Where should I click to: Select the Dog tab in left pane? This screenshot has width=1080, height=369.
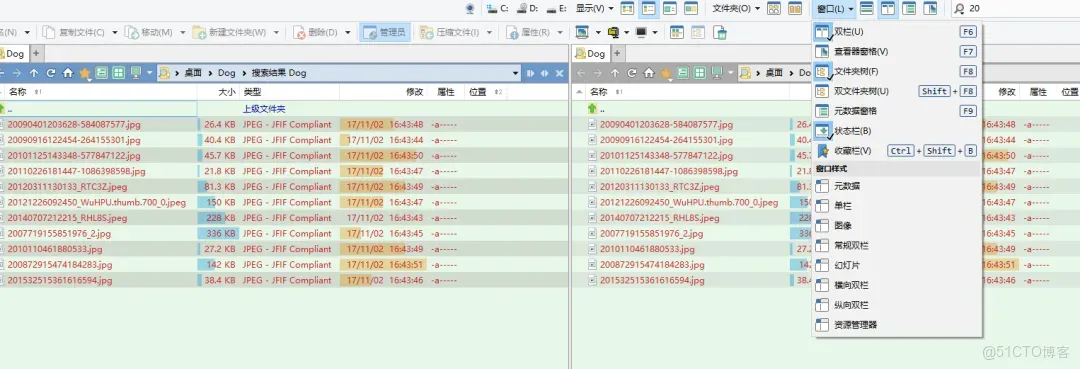(14, 53)
